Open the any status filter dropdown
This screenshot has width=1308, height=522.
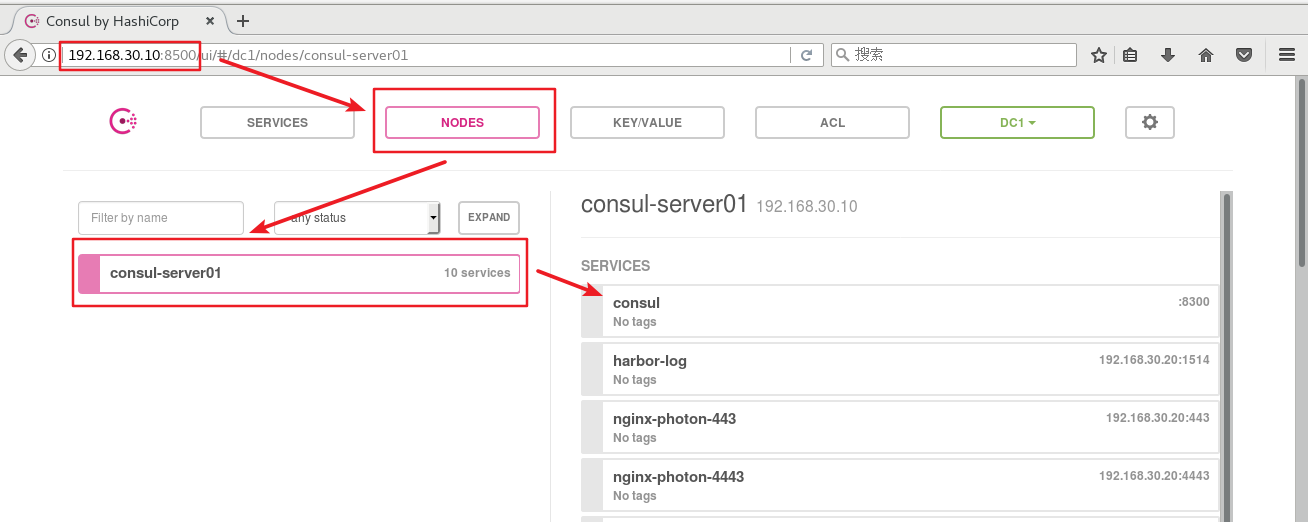(357, 217)
